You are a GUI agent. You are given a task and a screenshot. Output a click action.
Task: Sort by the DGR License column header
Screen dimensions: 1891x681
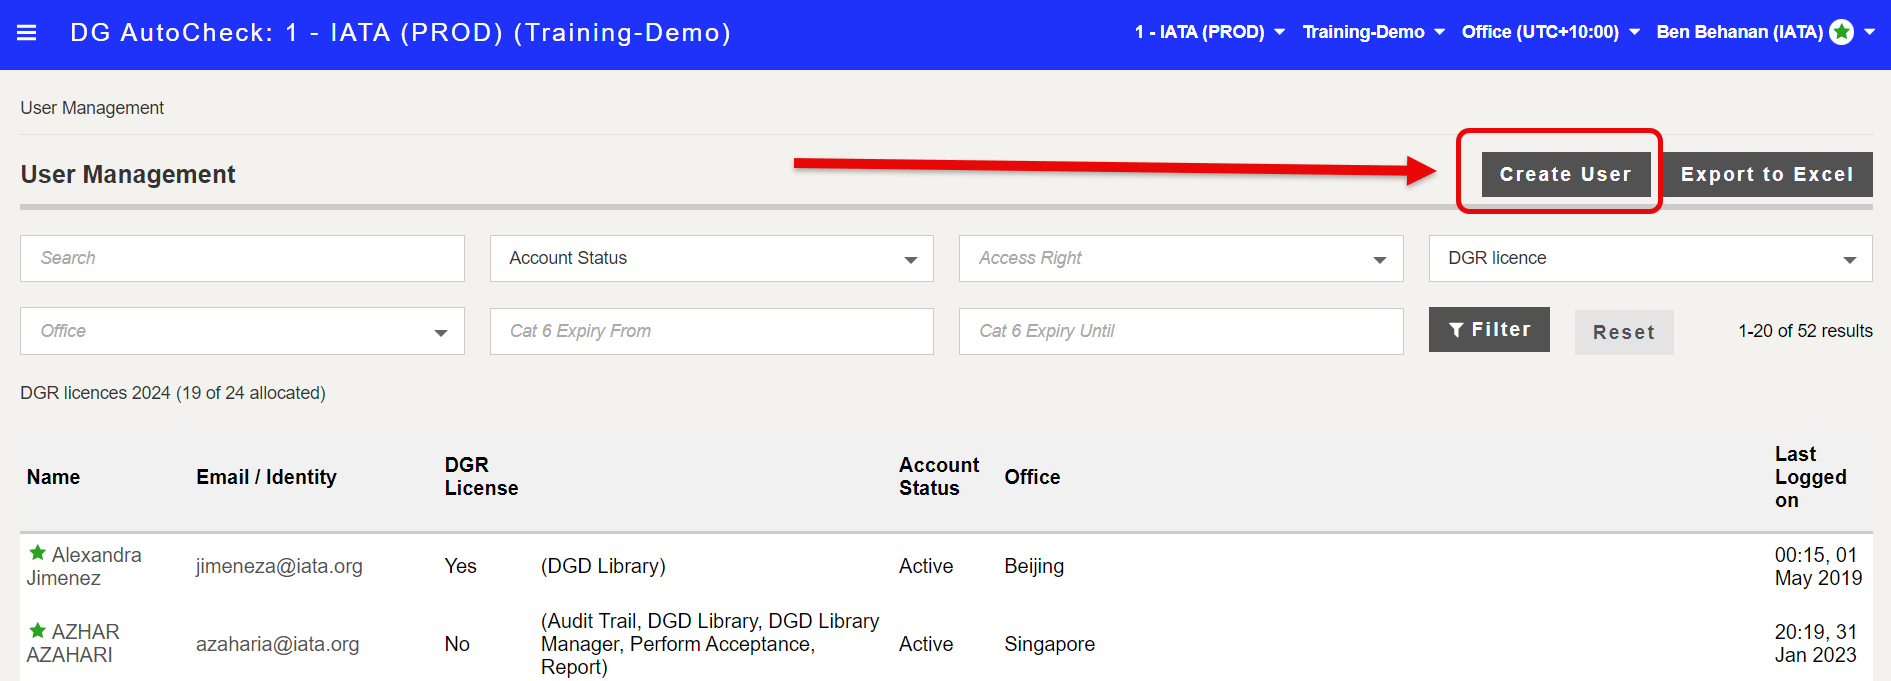click(x=481, y=477)
